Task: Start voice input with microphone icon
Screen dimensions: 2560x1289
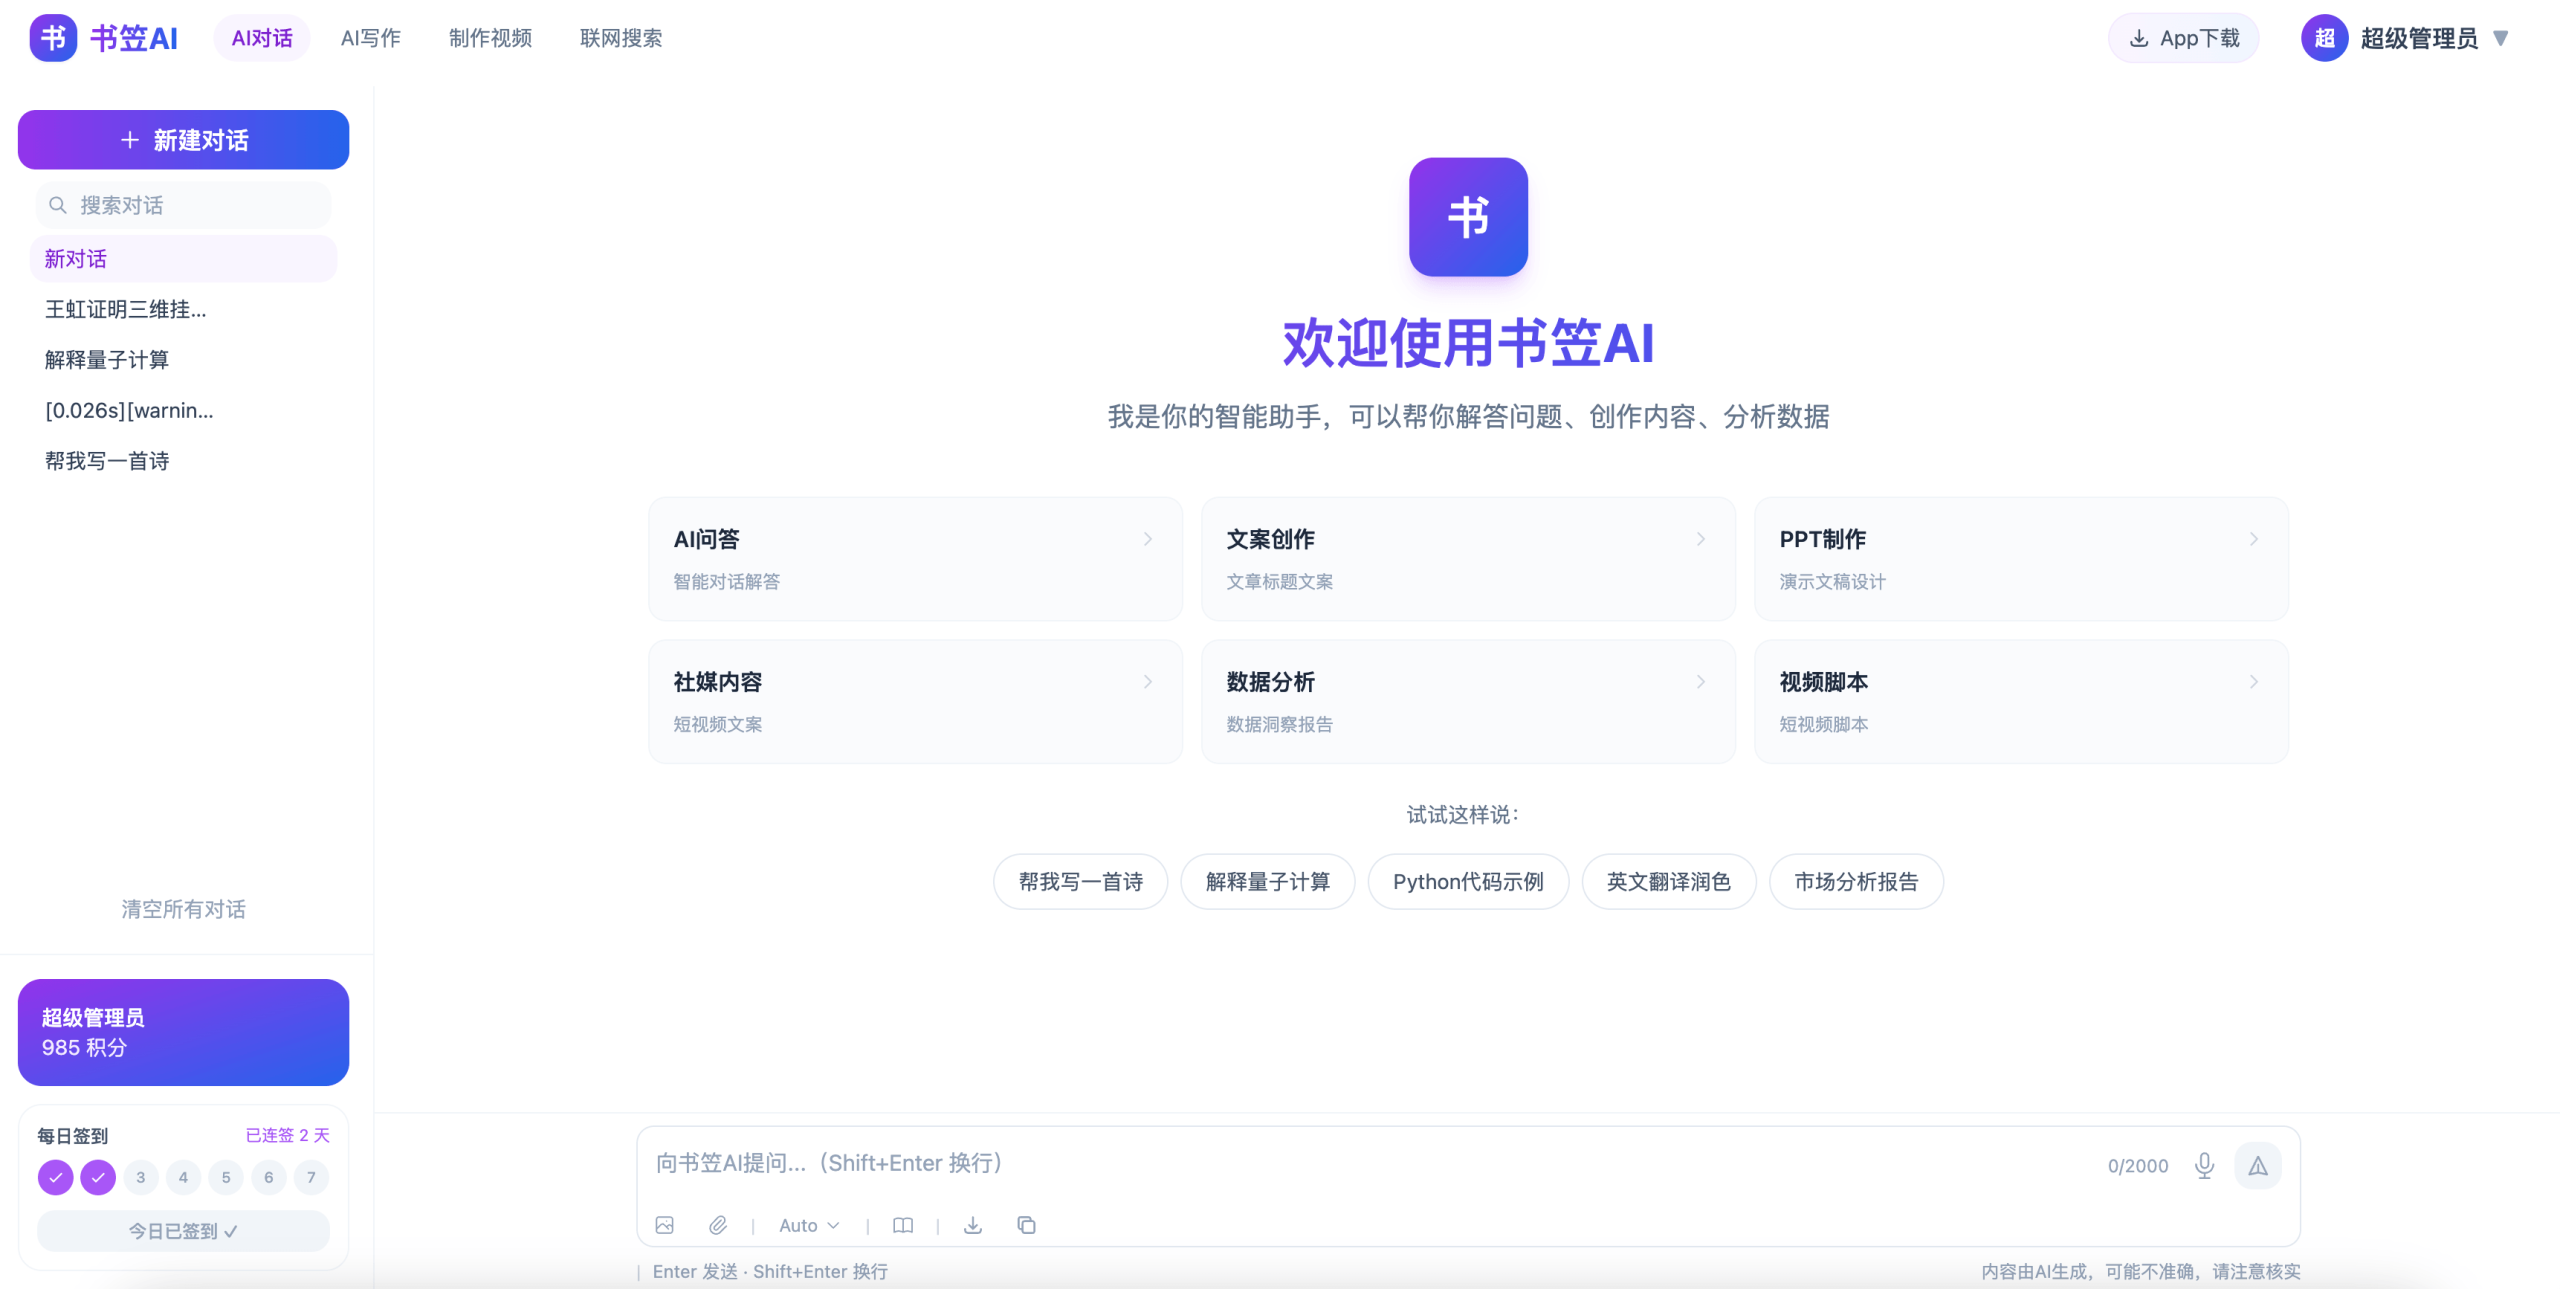Action: pyautogui.click(x=2204, y=1165)
